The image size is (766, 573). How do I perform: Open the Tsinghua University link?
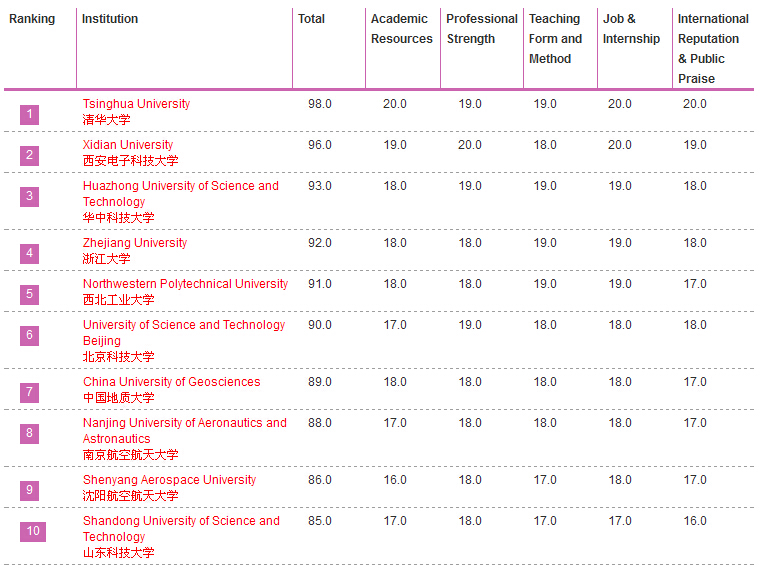pyautogui.click(x=136, y=104)
